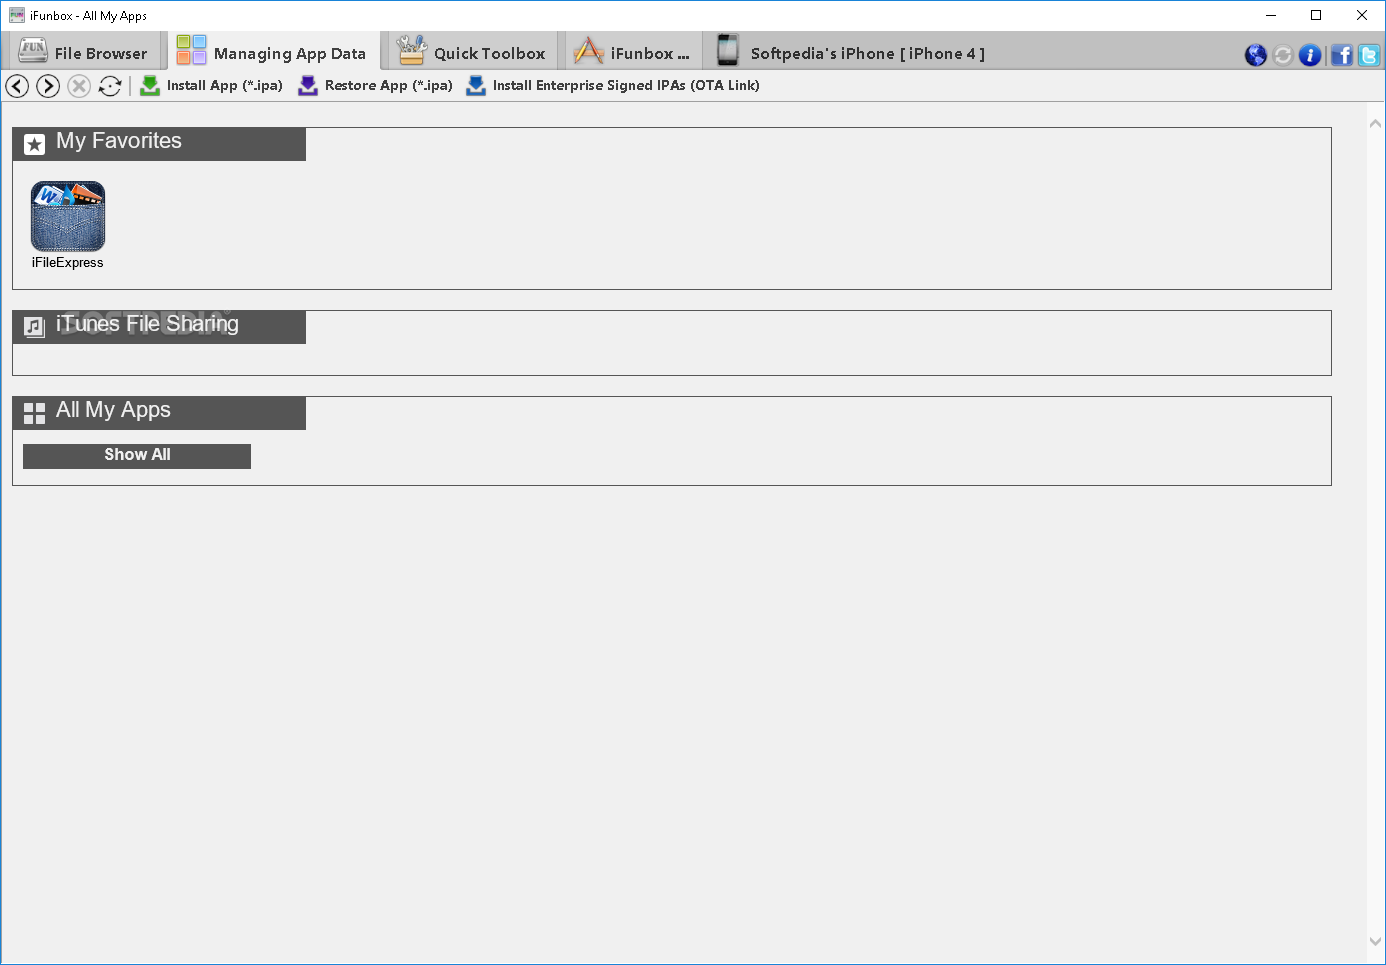The width and height of the screenshot is (1386, 965).
Task: Refresh the app list with refresh icon
Action: [110, 86]
